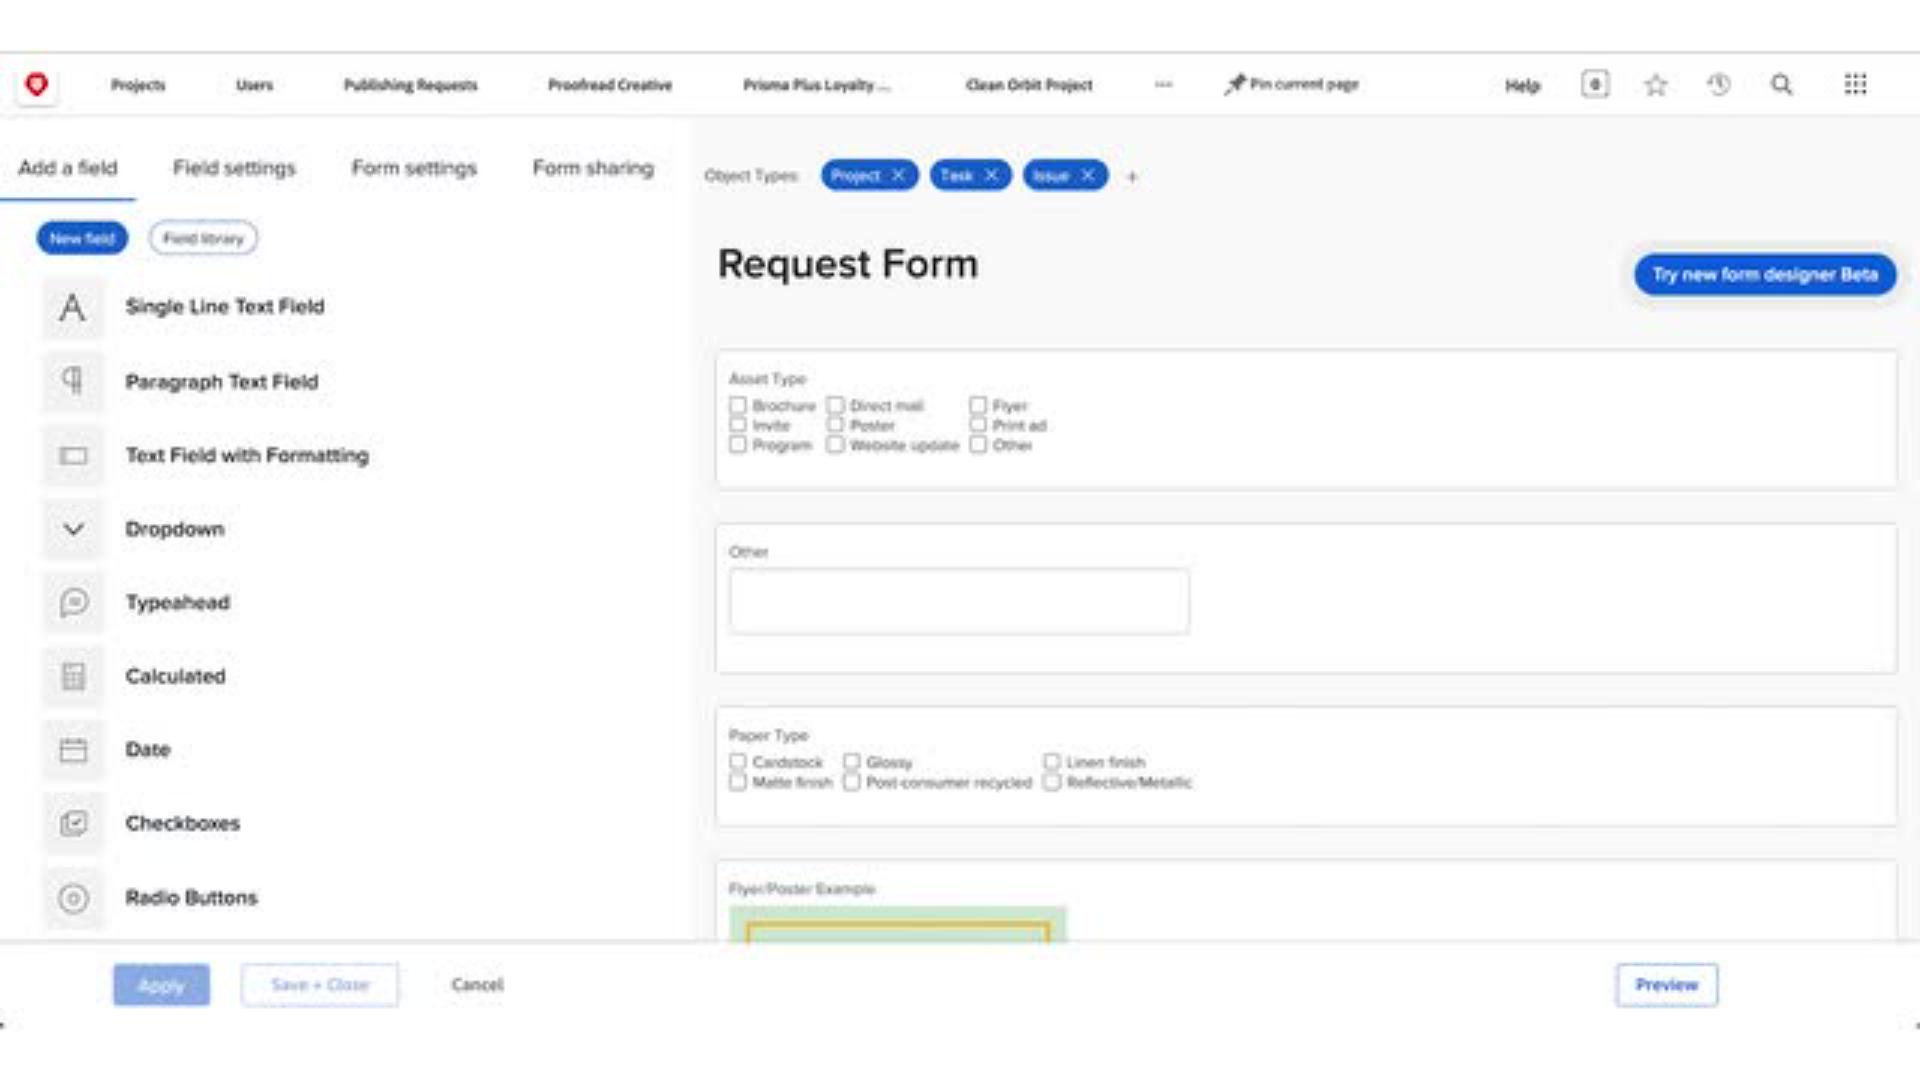Image resolution: width=1920 pixels, height=1080 pixels.
Task: Click inside the Other text box
Action: coord(957,600)
